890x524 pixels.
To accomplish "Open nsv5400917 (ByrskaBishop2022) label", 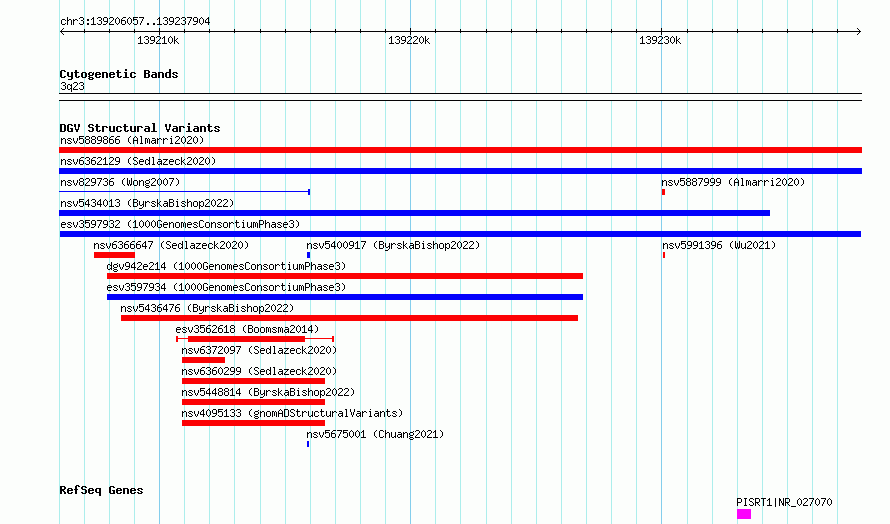I will [393, 245].
